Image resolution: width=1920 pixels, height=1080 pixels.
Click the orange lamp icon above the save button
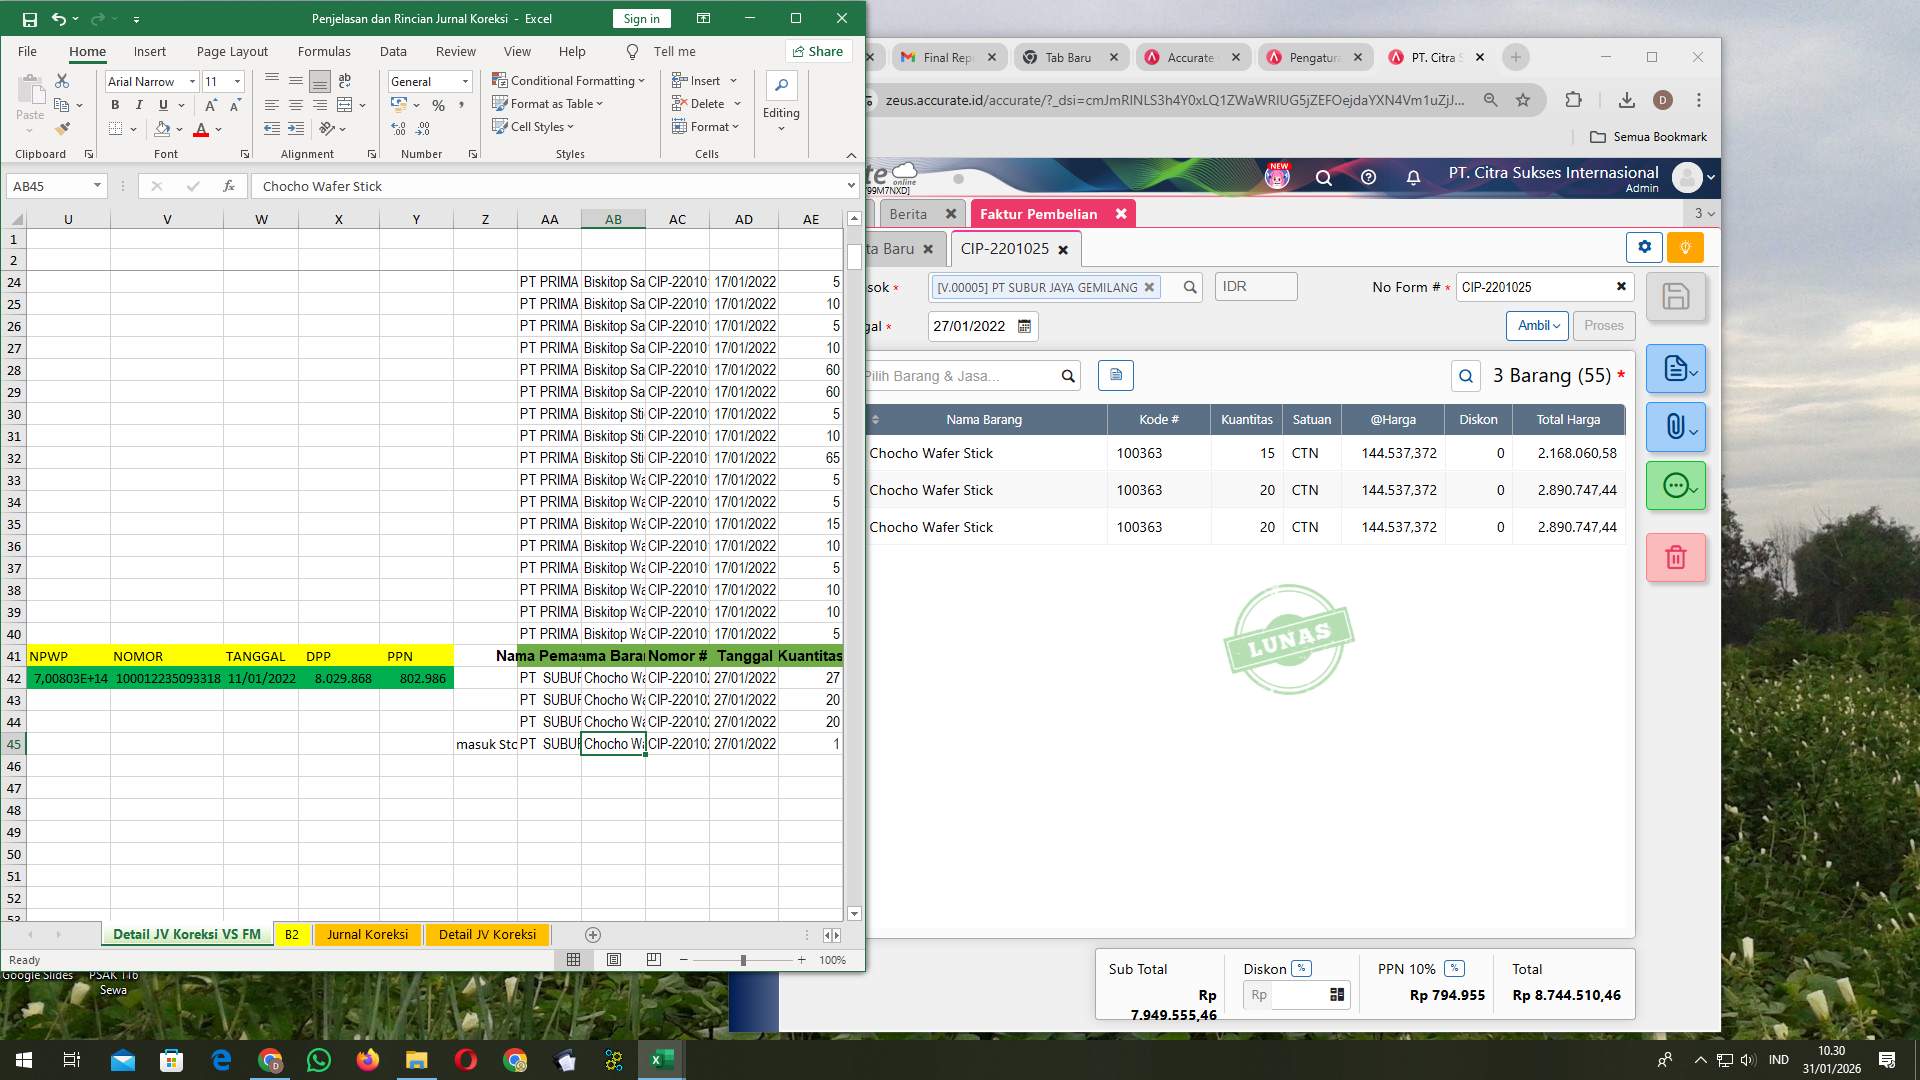(1685, 247)
